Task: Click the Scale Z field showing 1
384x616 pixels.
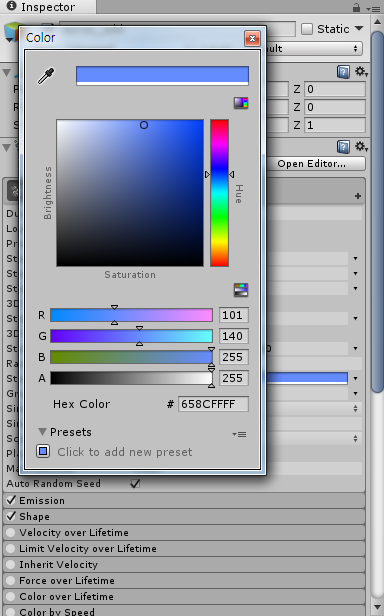Action: (335, 125)
